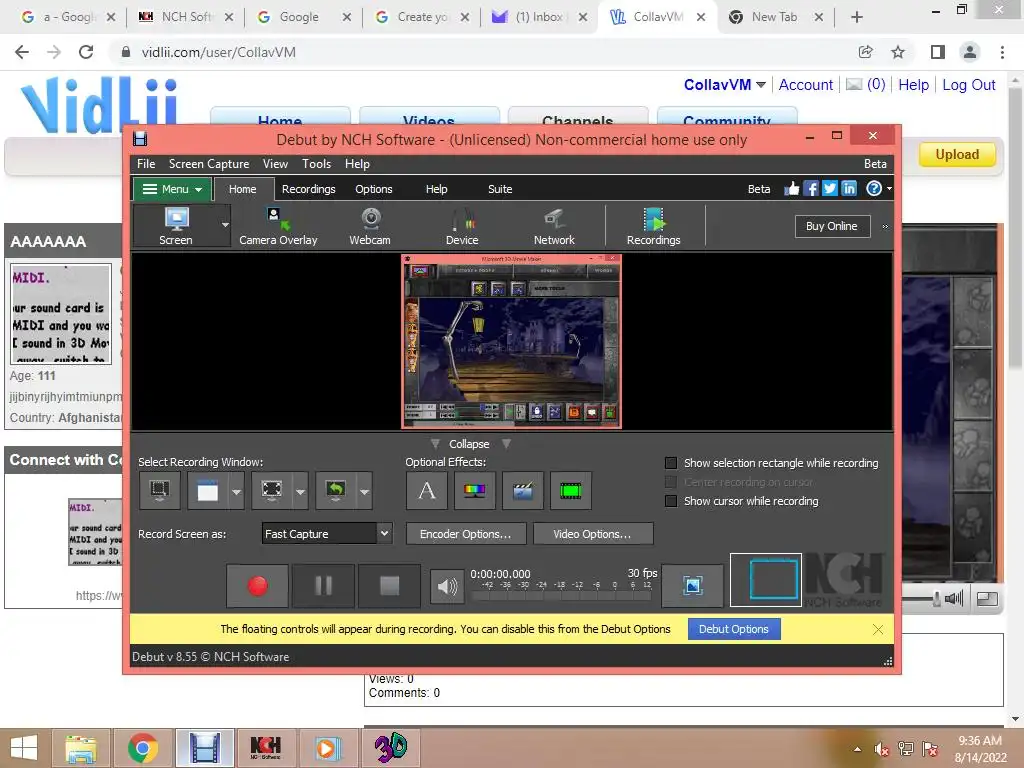Switch to Suite tab

point(500,189)
